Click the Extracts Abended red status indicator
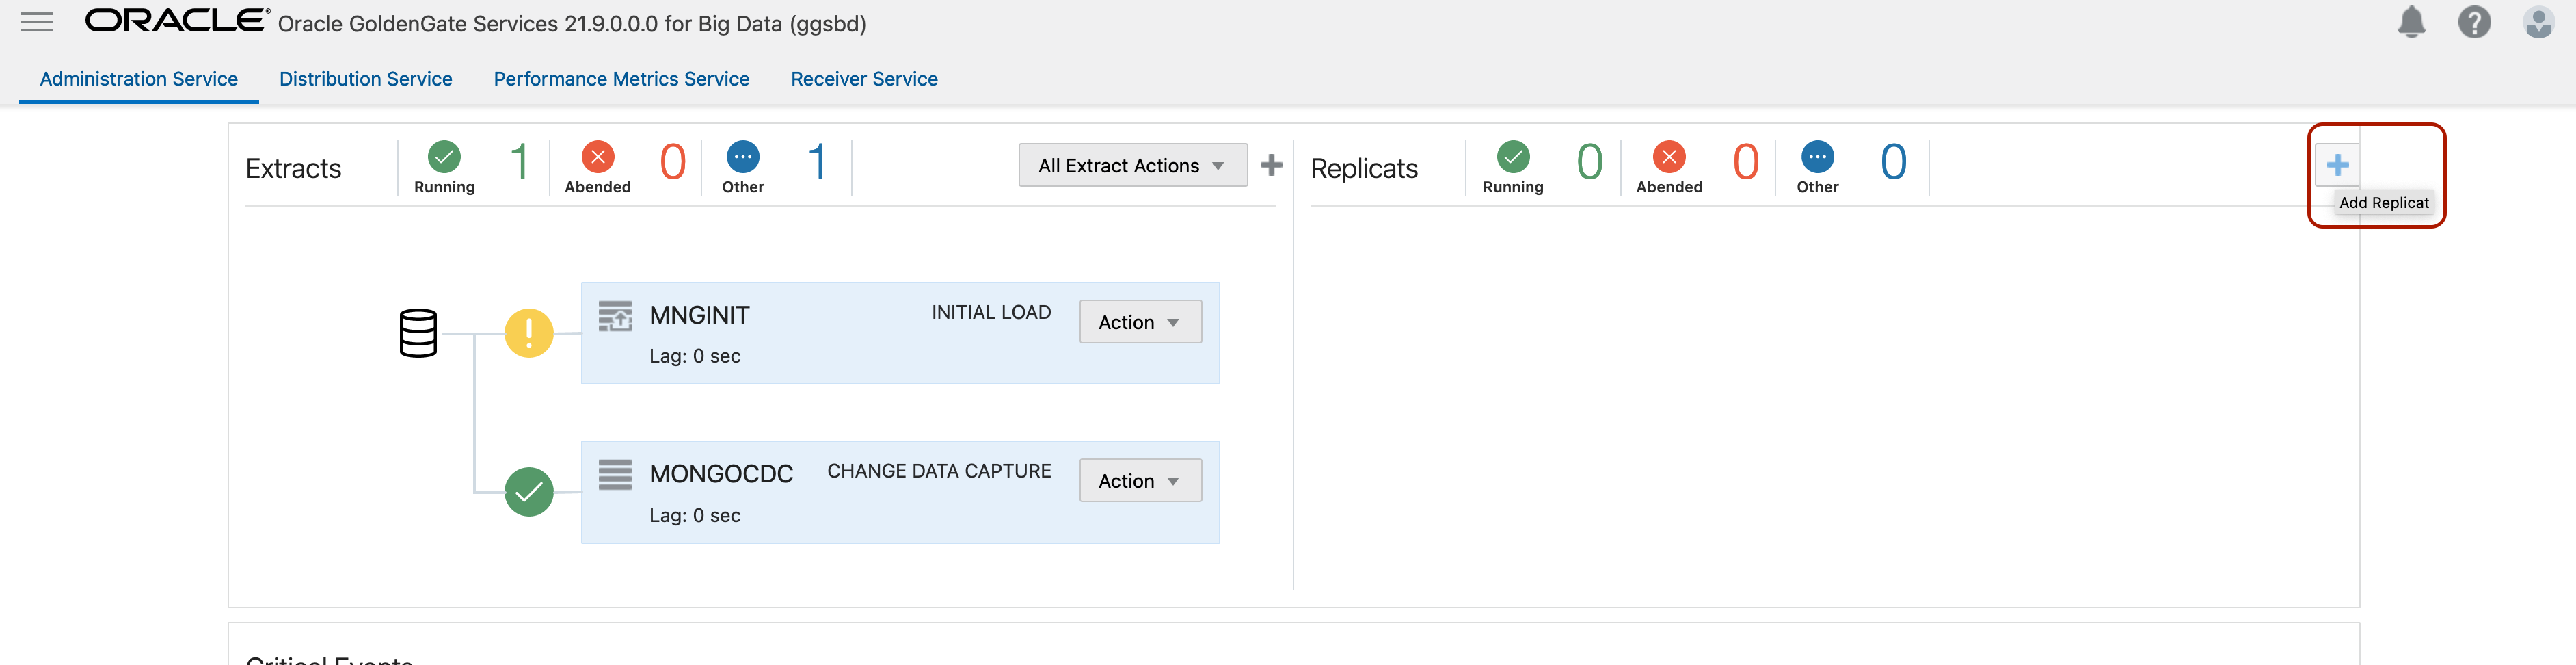This screenshot has width=2576, height=665. coord(598,157)
